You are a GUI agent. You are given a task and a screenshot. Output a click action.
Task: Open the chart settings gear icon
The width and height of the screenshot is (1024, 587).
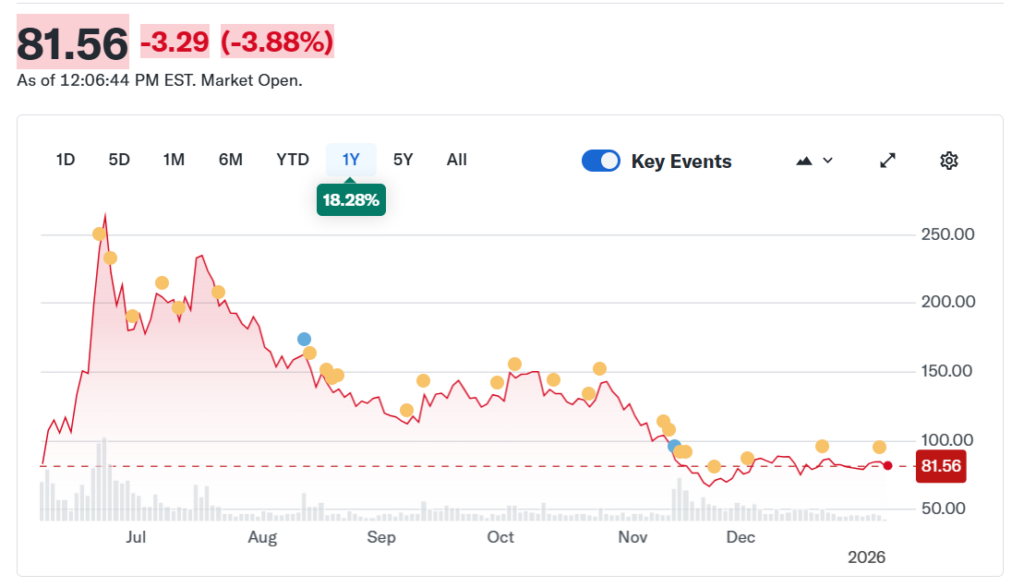[x=949, y=161]
